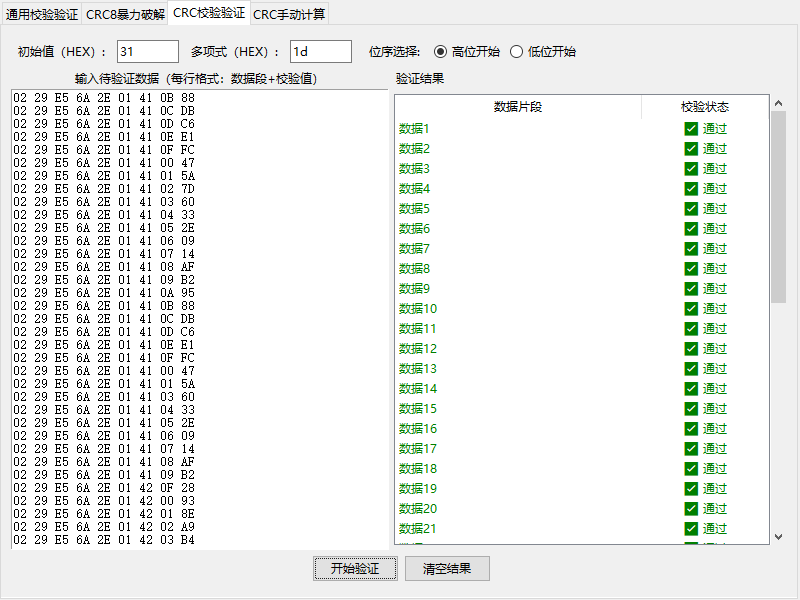Image resolution: width=800 pixels, height=600 pixels.
Task: Click the green check icon for 数据17
Action: (x=691, y=448)
